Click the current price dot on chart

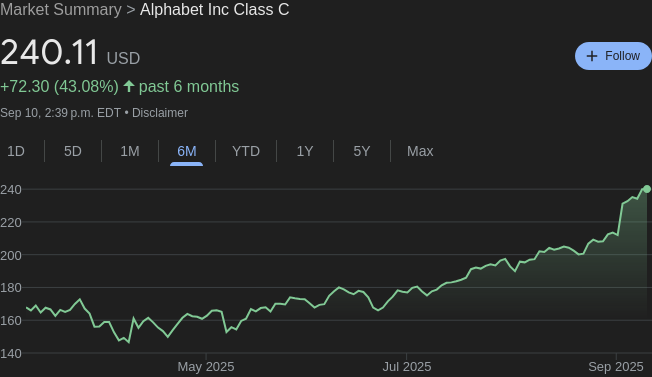pos(647,189)
